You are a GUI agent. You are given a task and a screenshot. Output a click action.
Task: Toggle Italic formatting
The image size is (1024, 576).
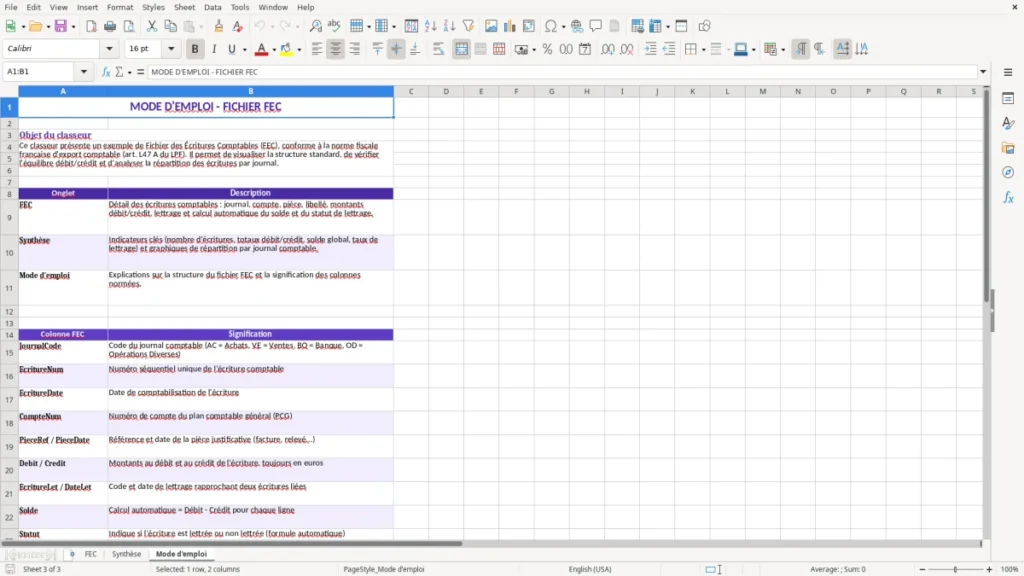pyautogui.click(x=214, y=49)
